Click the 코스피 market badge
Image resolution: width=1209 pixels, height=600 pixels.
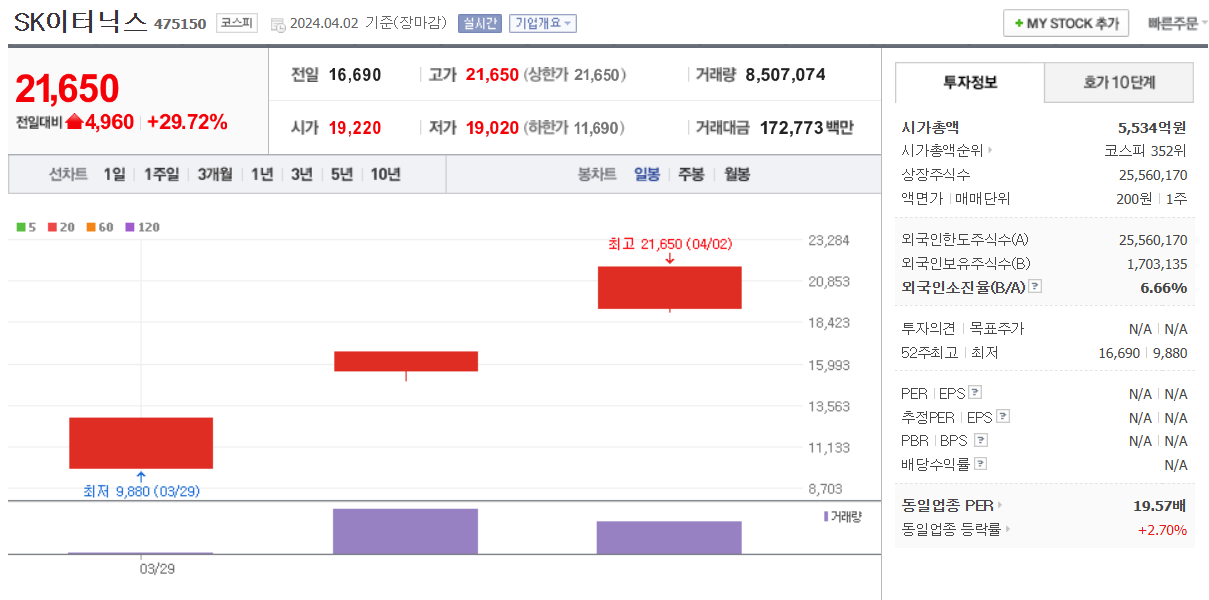(237, 23)
